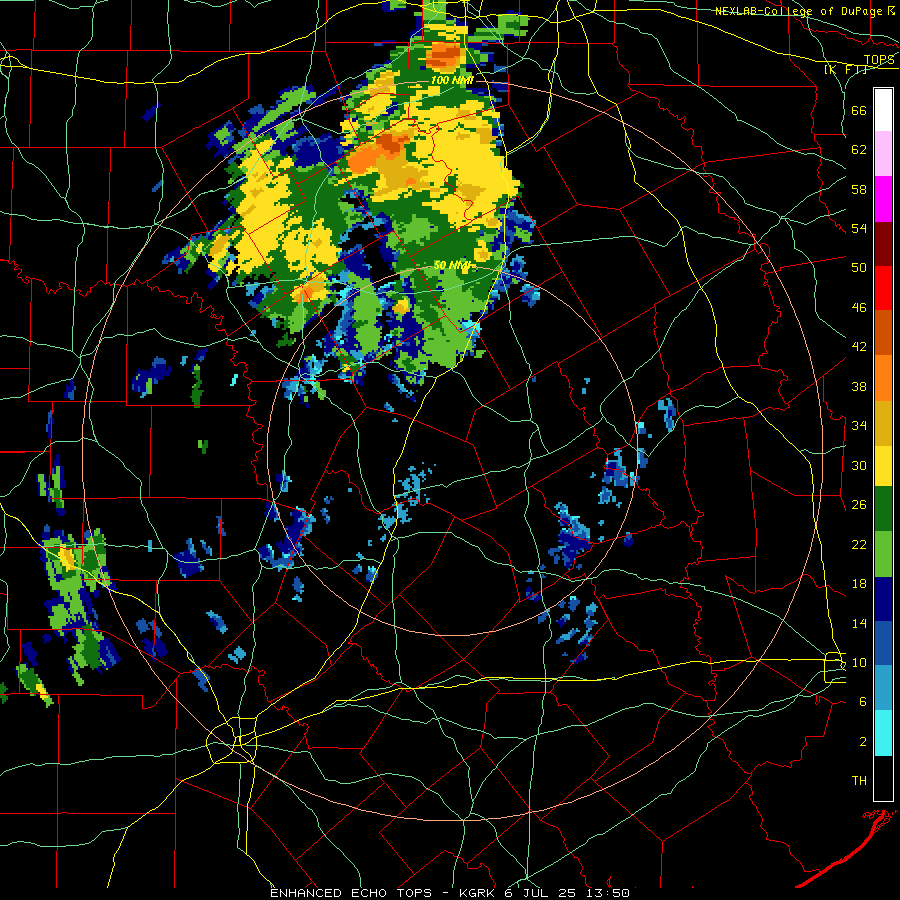Image resolution: width=900 pixels, height=900 pixels.
Task: Click the white 66 kft legend swatch
Action: coord(883,110)
